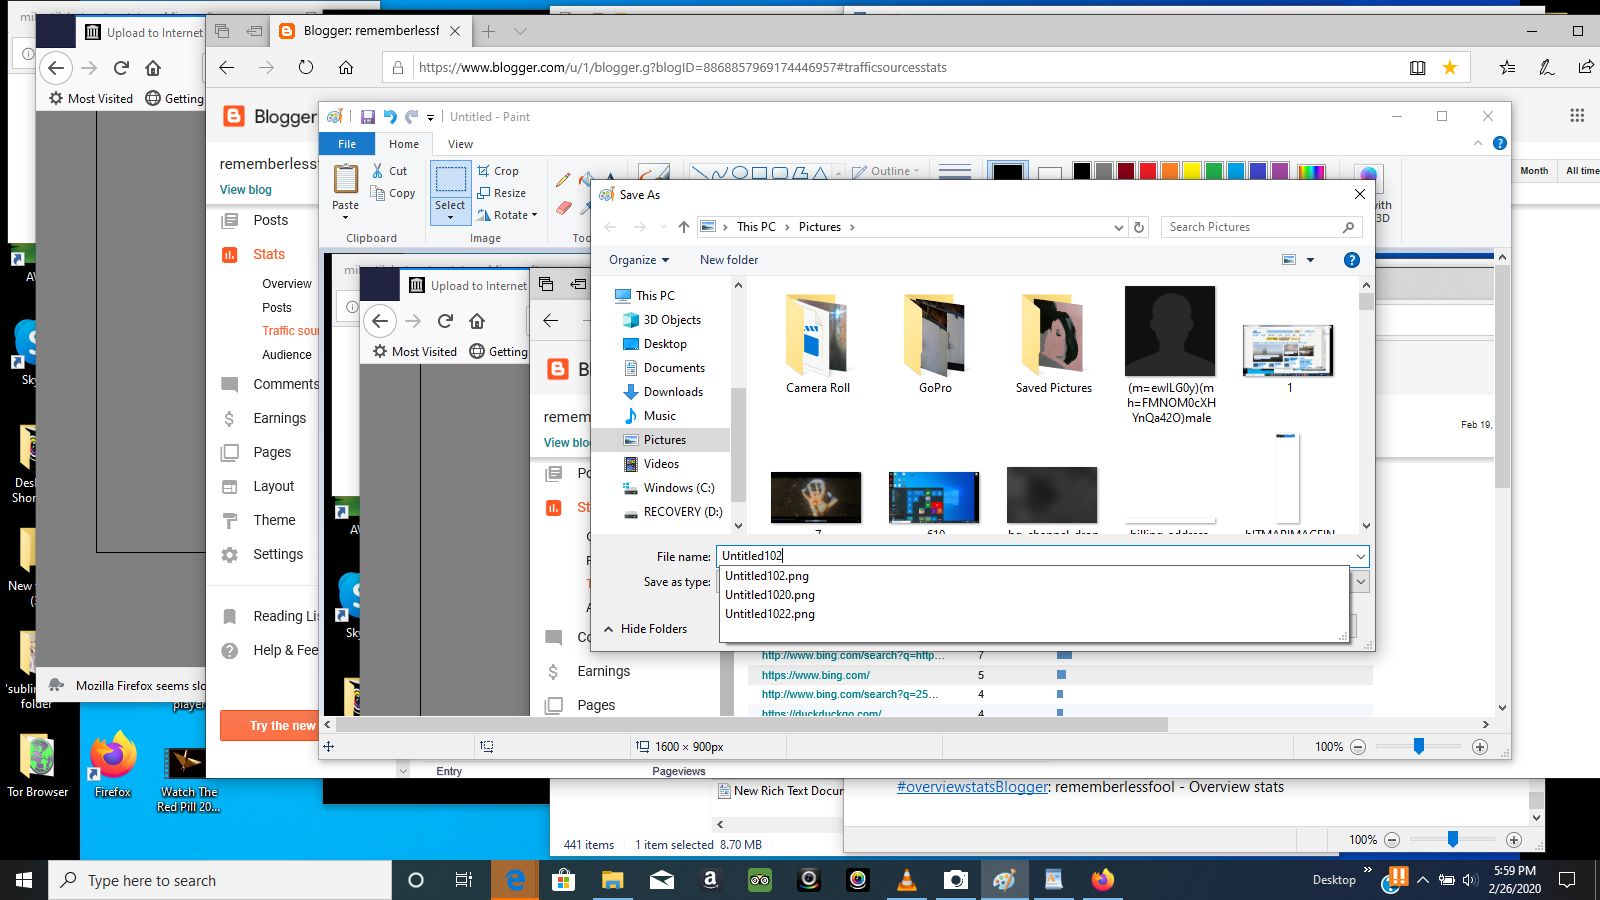The width and height of the screenshot is (1600, 900).
Task: Open the Rotate dropdown in Paint
Action: tap(508, 215)
